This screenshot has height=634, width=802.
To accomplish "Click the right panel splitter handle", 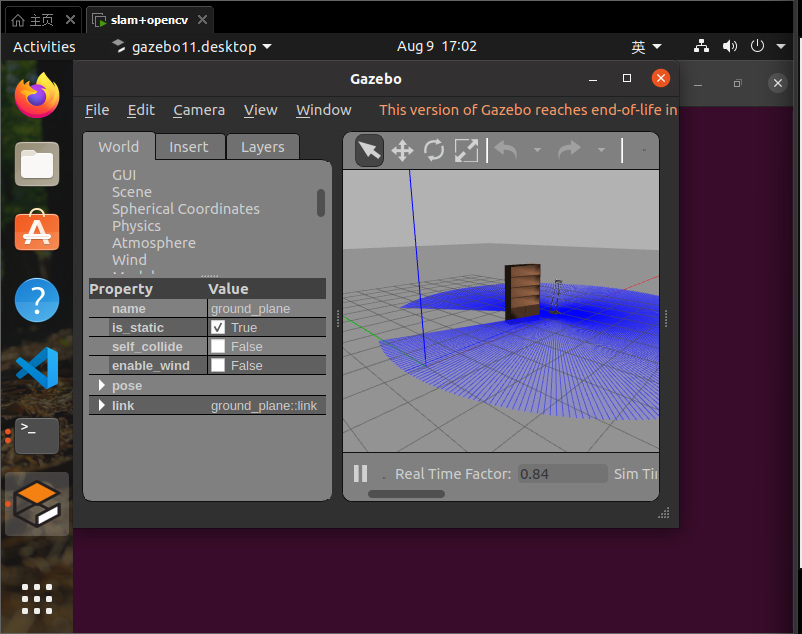I will [665, 319].
